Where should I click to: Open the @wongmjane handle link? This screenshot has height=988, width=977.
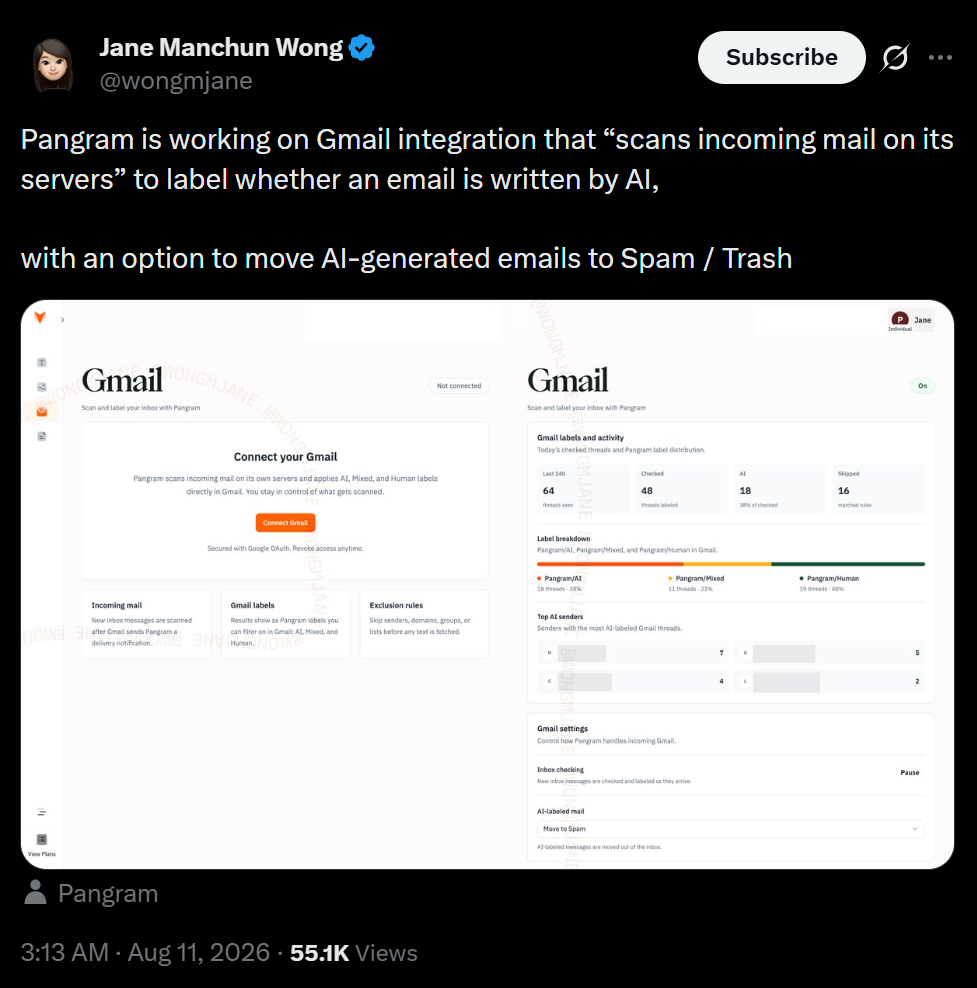click(176, 81)
